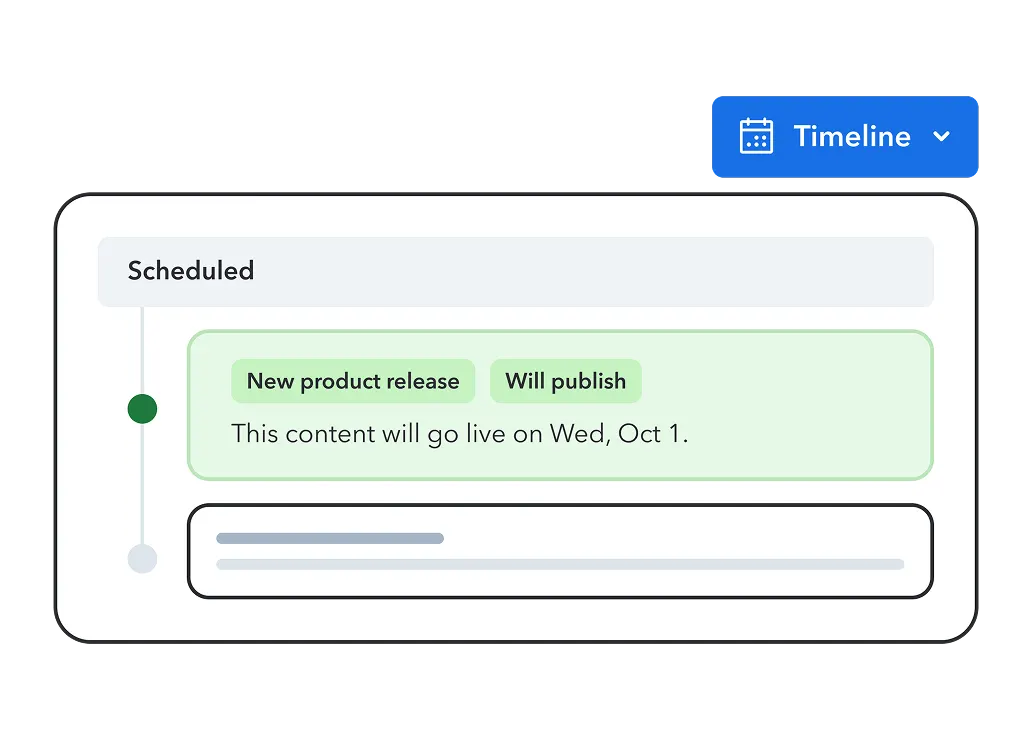Click the calendar icon on Timeline button

coord(756,136)
